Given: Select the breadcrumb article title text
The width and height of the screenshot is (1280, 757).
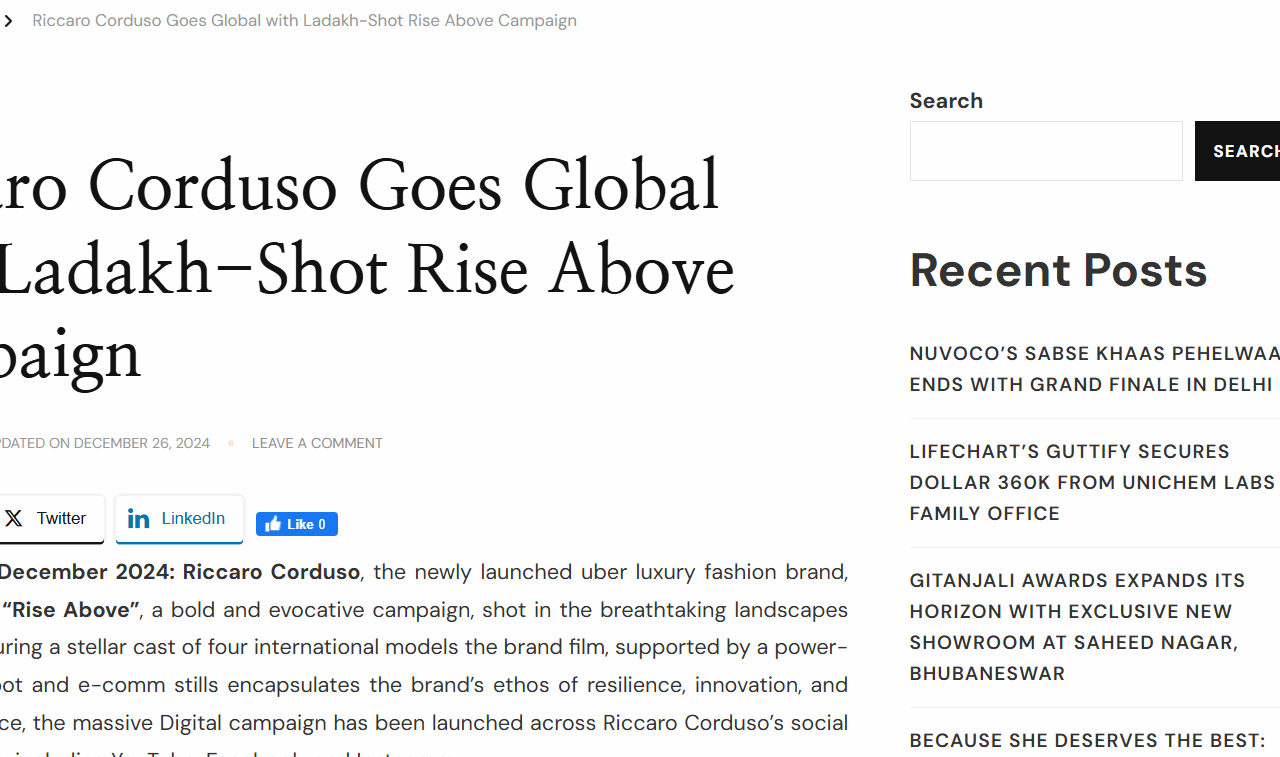Looking at the screenshot, I should tap(304, 21).
